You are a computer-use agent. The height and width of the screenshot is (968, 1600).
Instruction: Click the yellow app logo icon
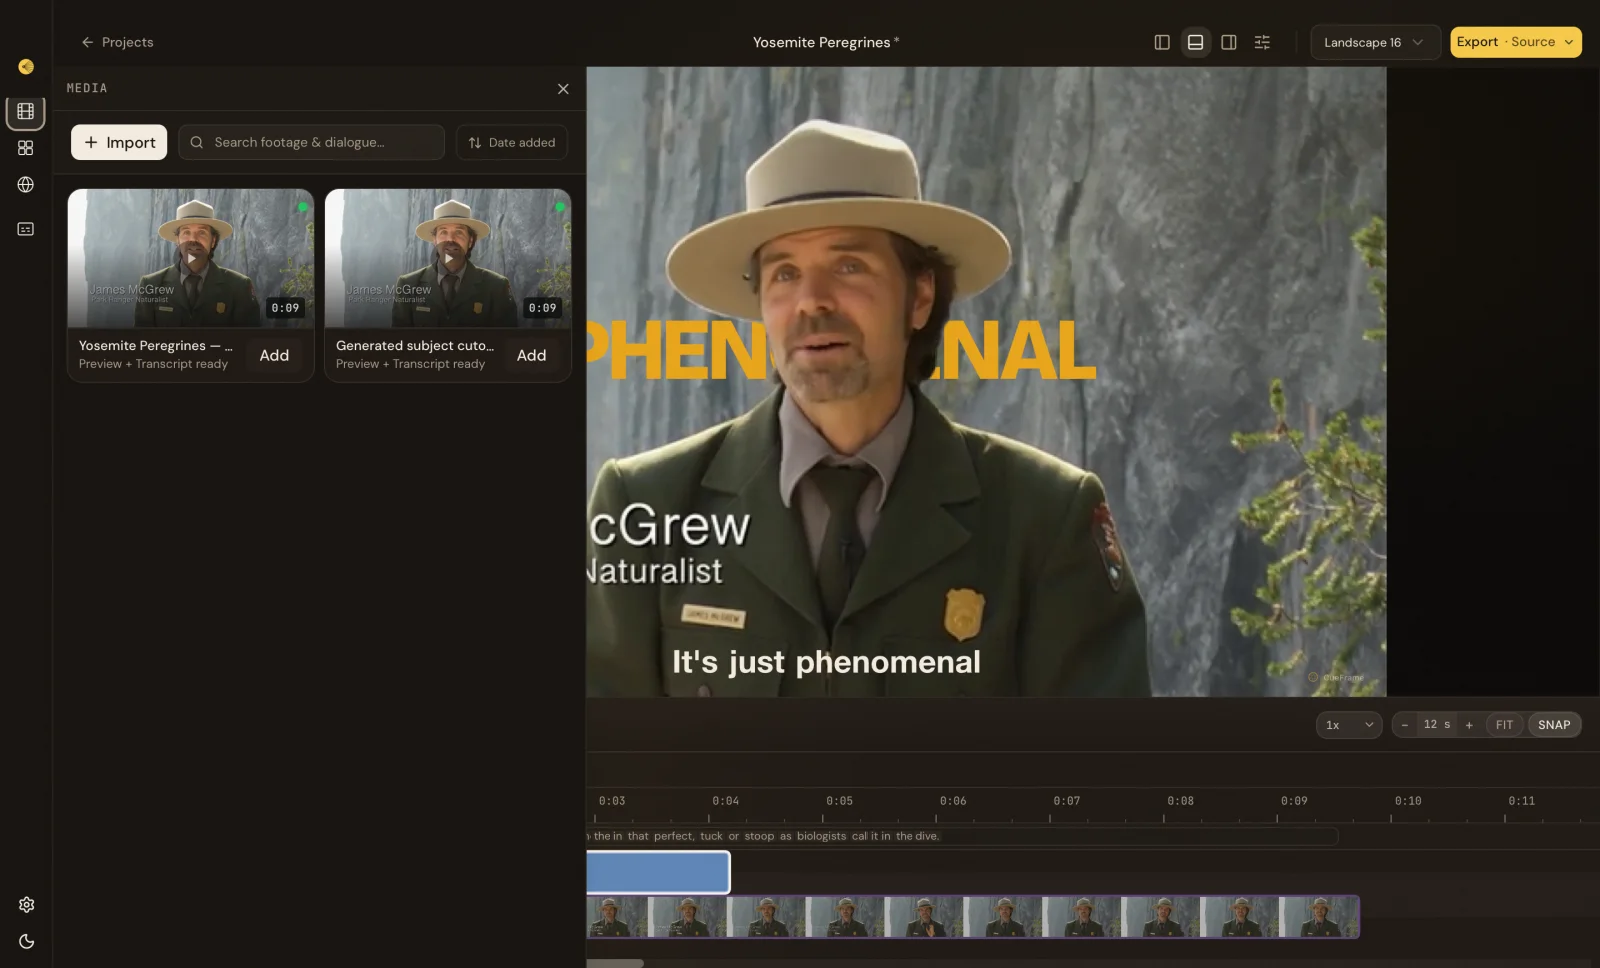26,67
